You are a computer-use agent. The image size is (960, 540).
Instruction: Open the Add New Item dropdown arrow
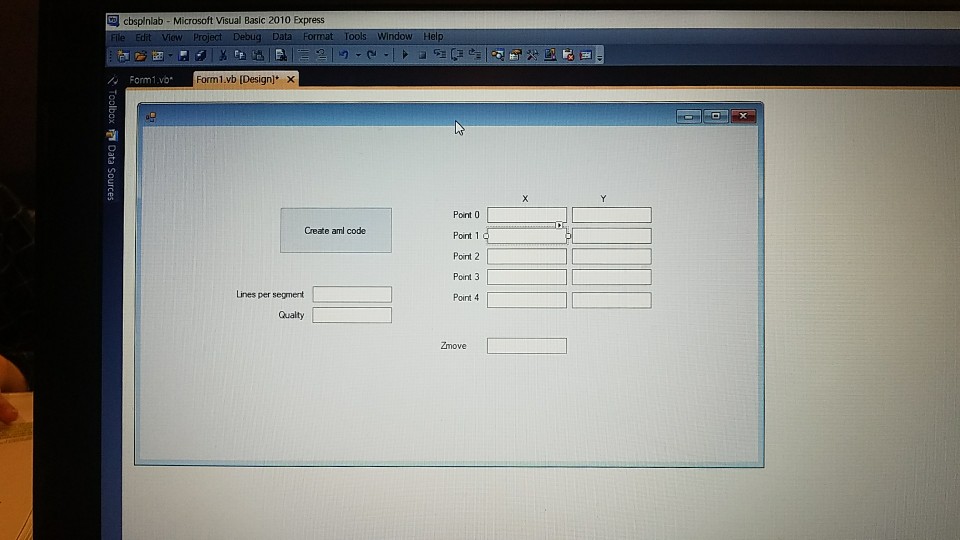(x=170, y=56)
